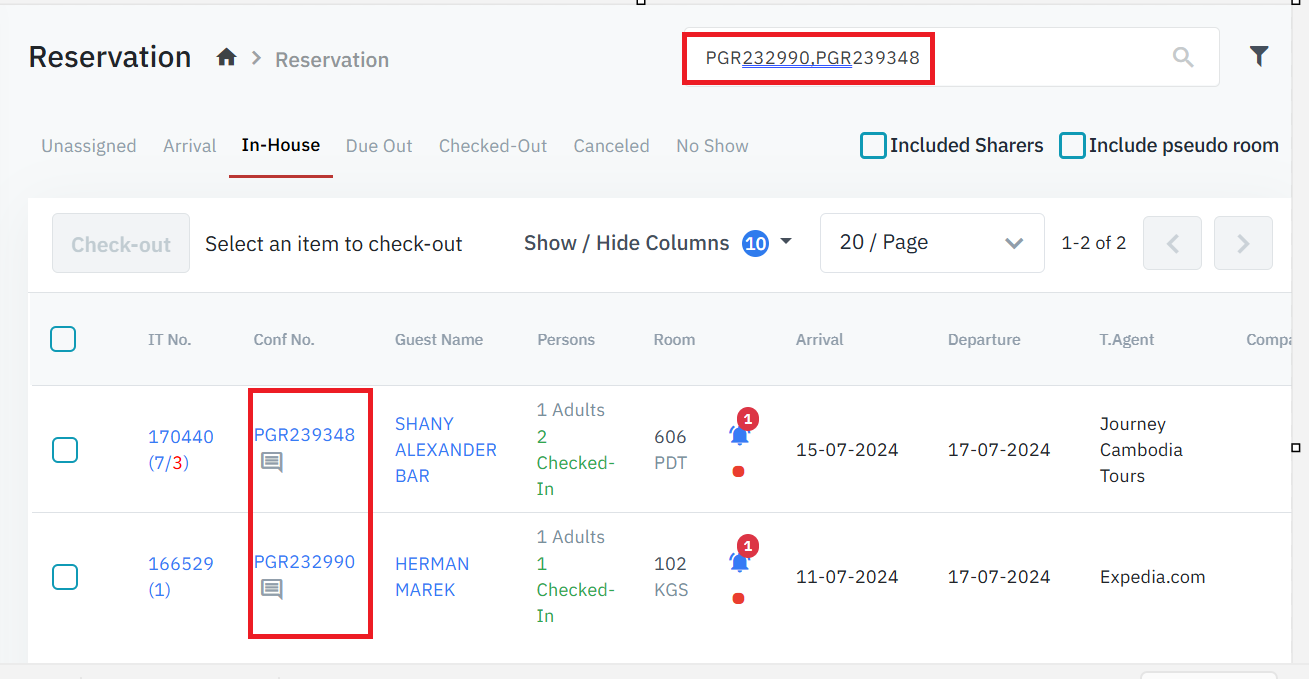Enable the Included Sharers checkbox
The height and width of the screenshot is (679, 1309).
[x=873, y=146]
